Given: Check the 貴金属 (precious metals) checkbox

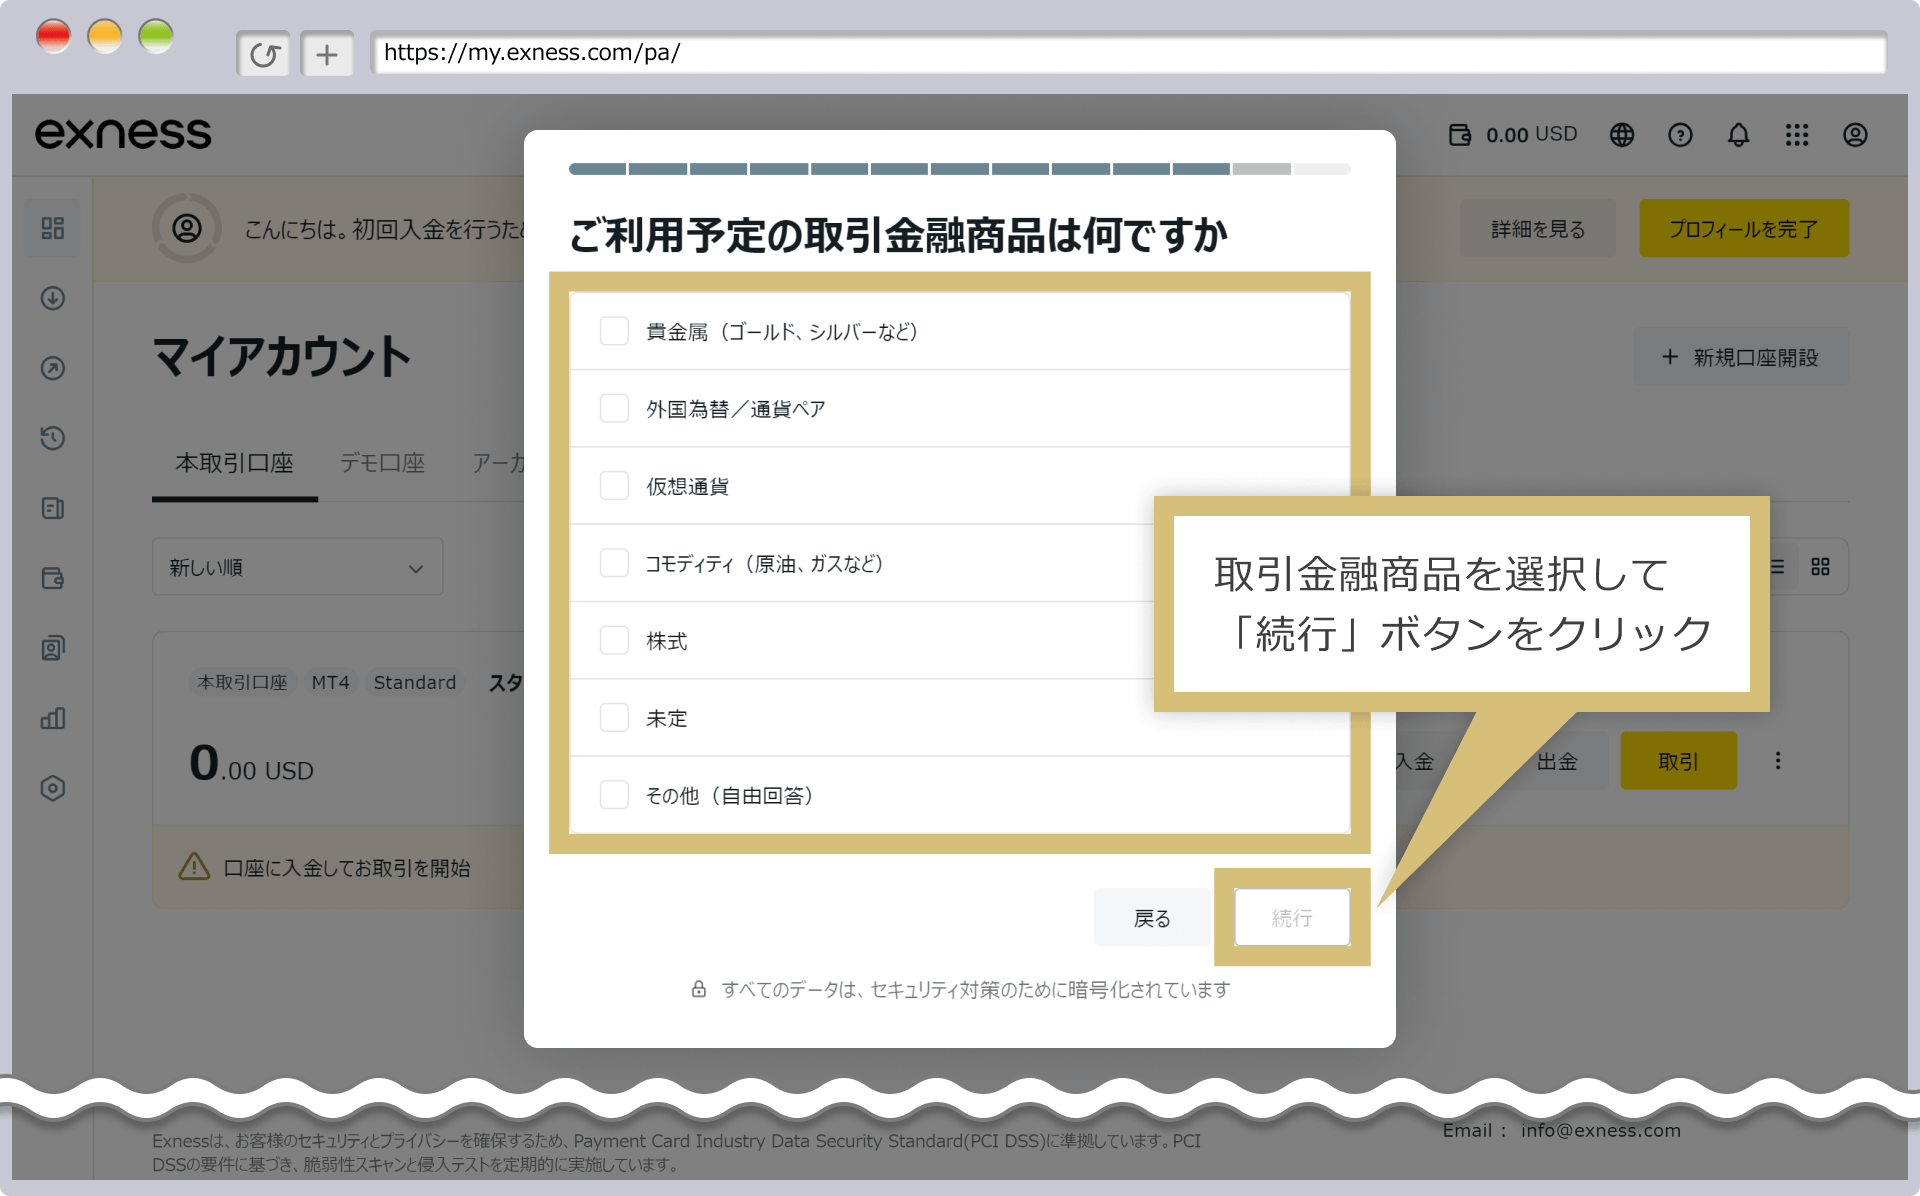Looking at the screenshot, I should point(614,331).
